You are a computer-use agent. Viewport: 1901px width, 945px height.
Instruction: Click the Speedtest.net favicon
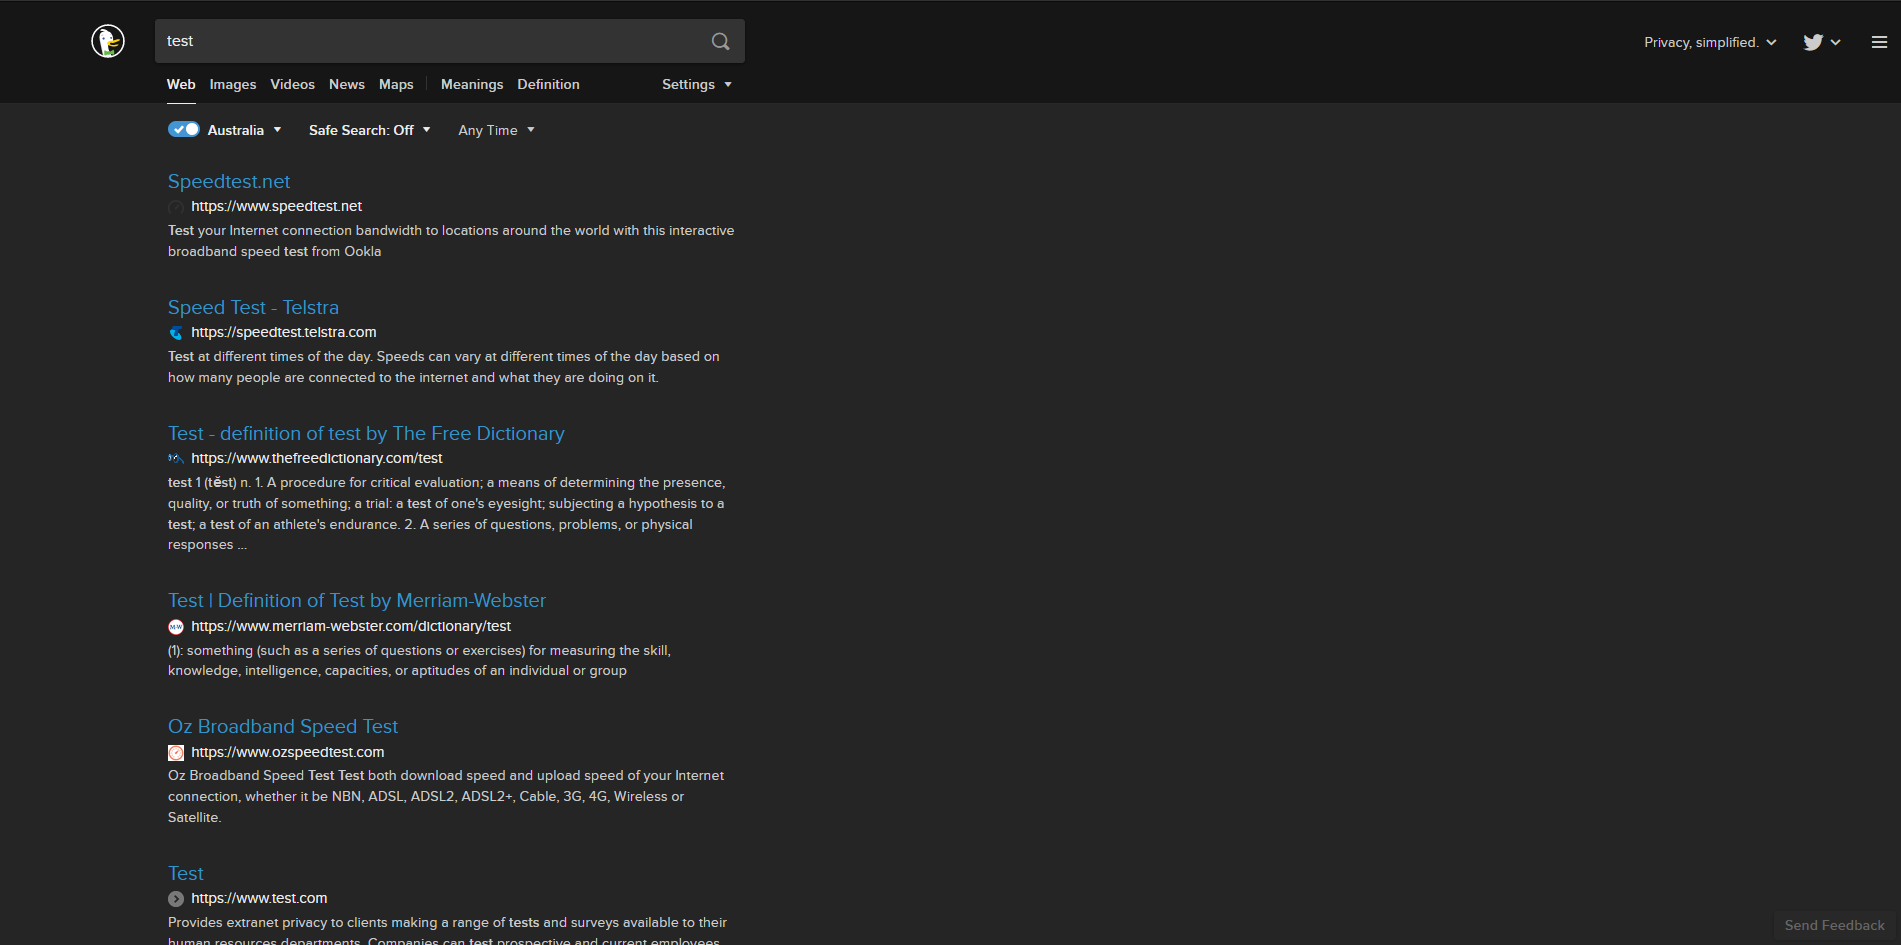click(175, 207)
